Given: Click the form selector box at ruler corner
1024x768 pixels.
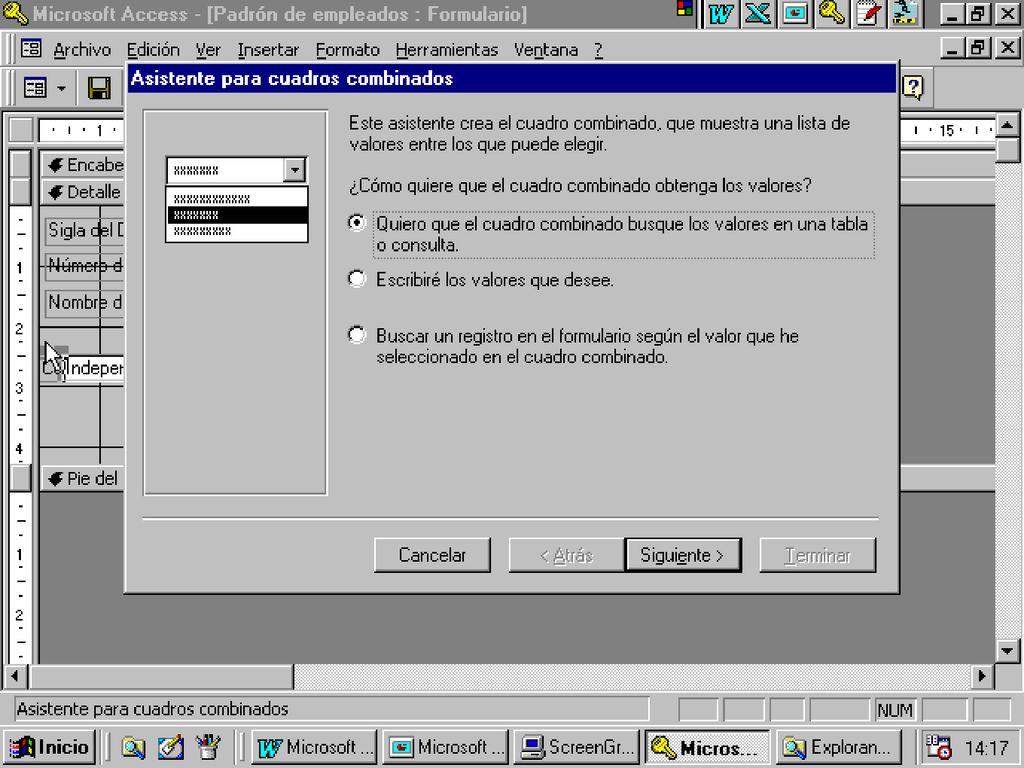Looking at the screenshot, I should tap(21, 130).
